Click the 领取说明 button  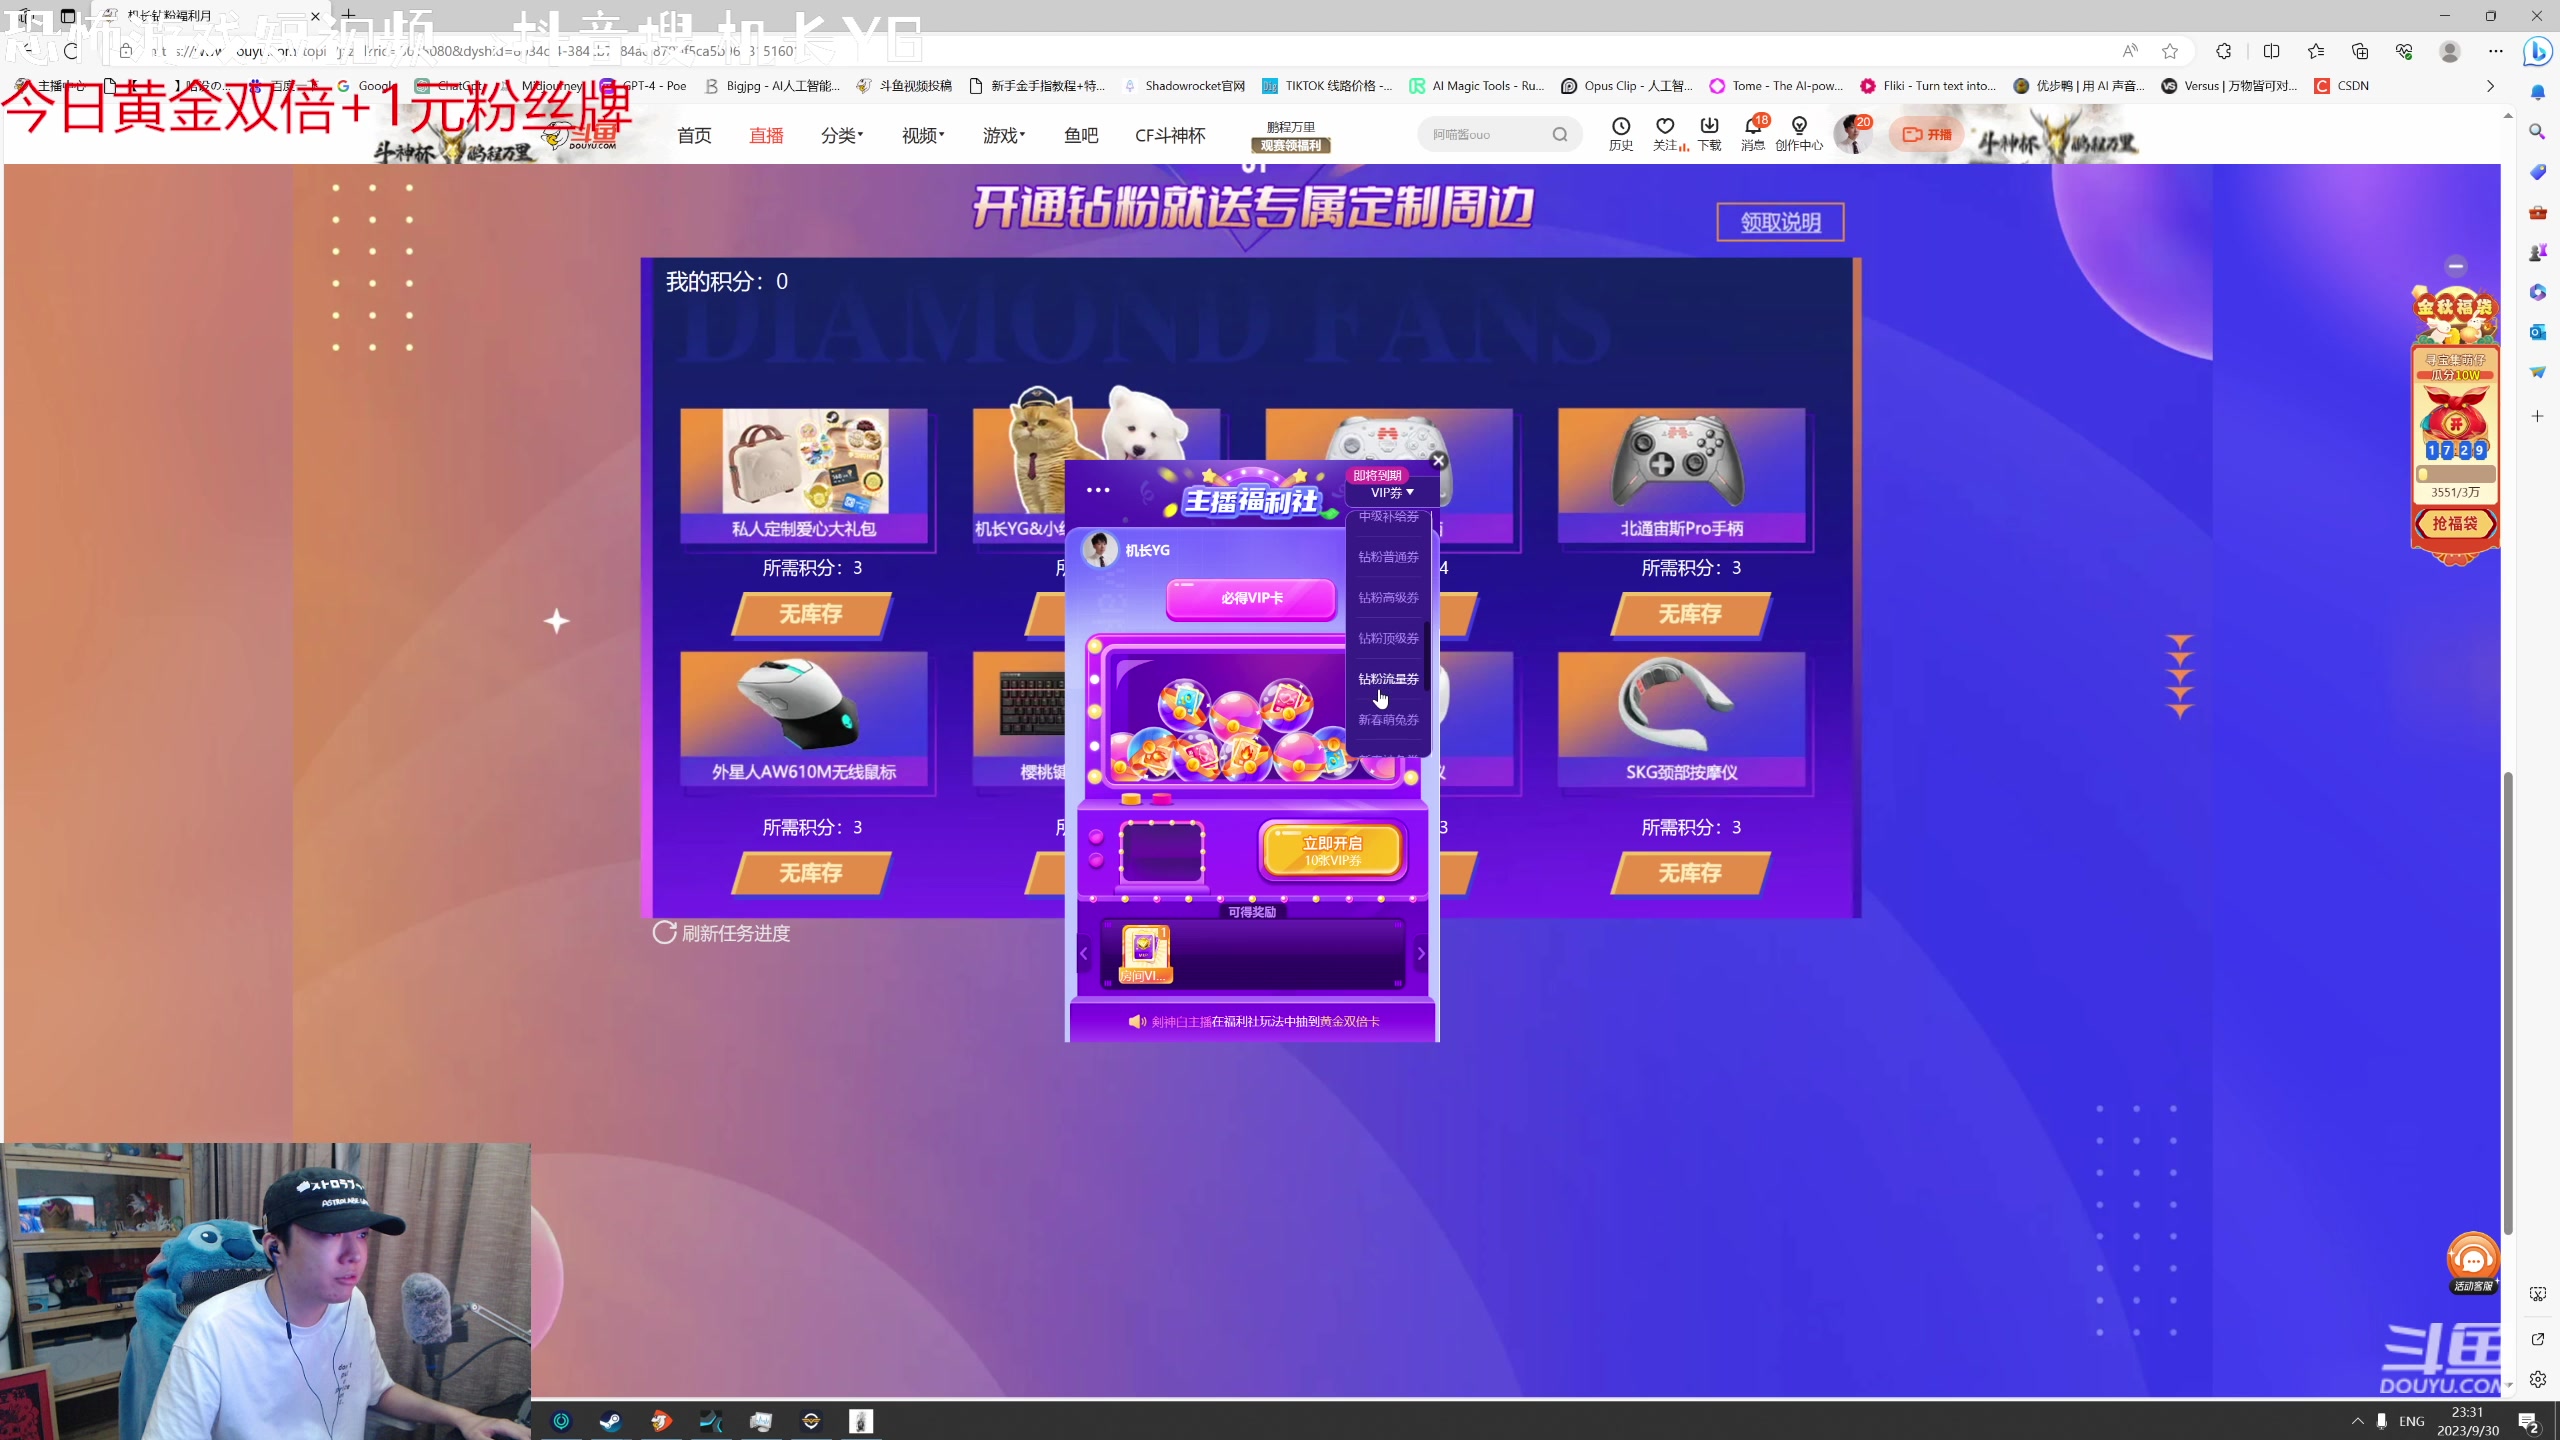point(1780,222)
